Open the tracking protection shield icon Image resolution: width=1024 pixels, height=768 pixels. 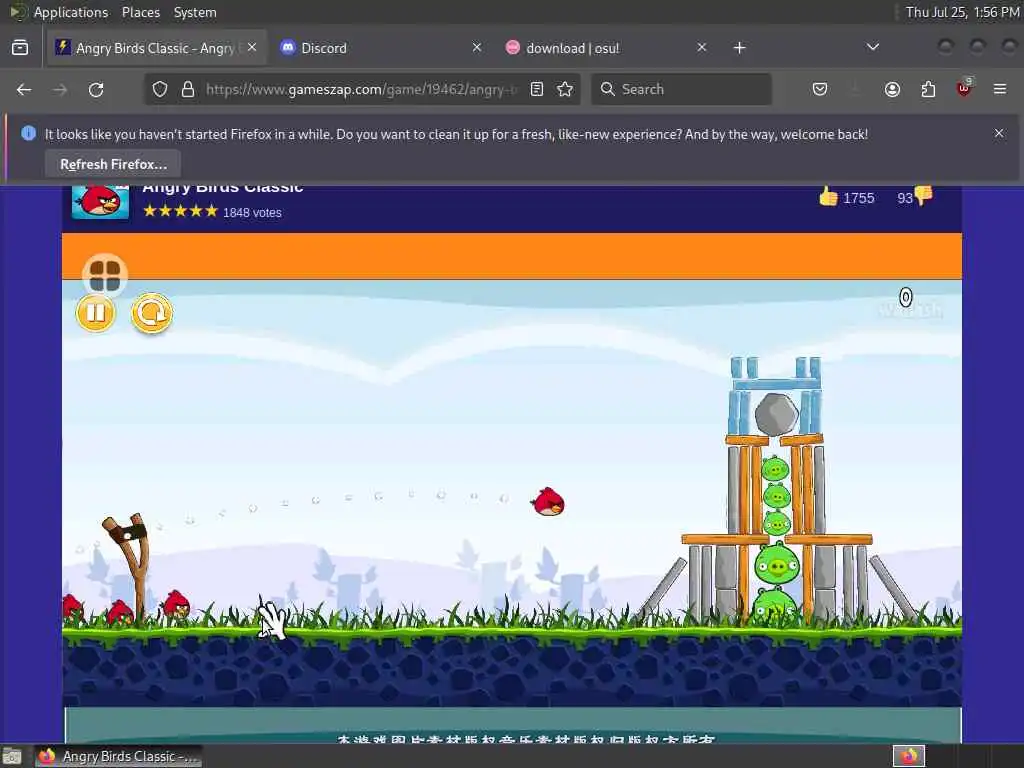[159, 89]
